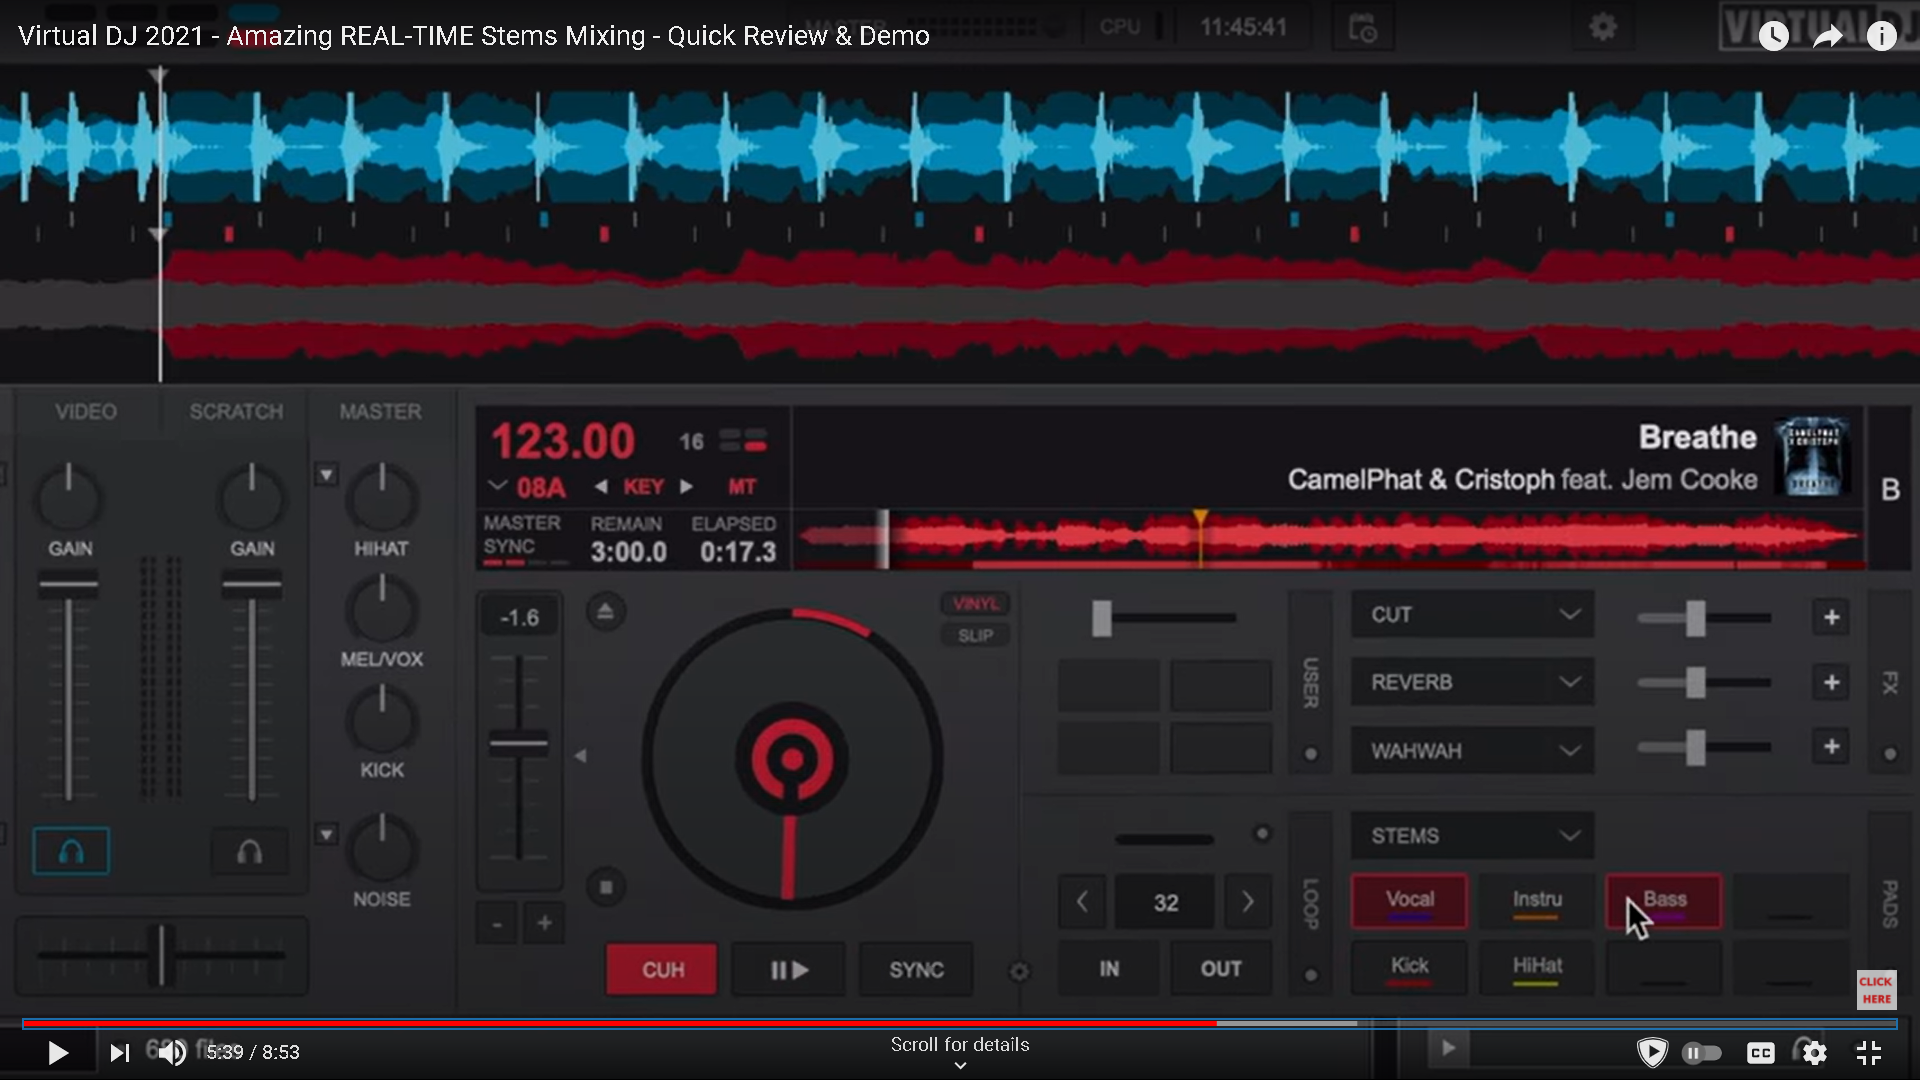This screenshot has height=1080, width=1920.
Task: Click the CLICK HERE badge
Action: coord(1876,990)
